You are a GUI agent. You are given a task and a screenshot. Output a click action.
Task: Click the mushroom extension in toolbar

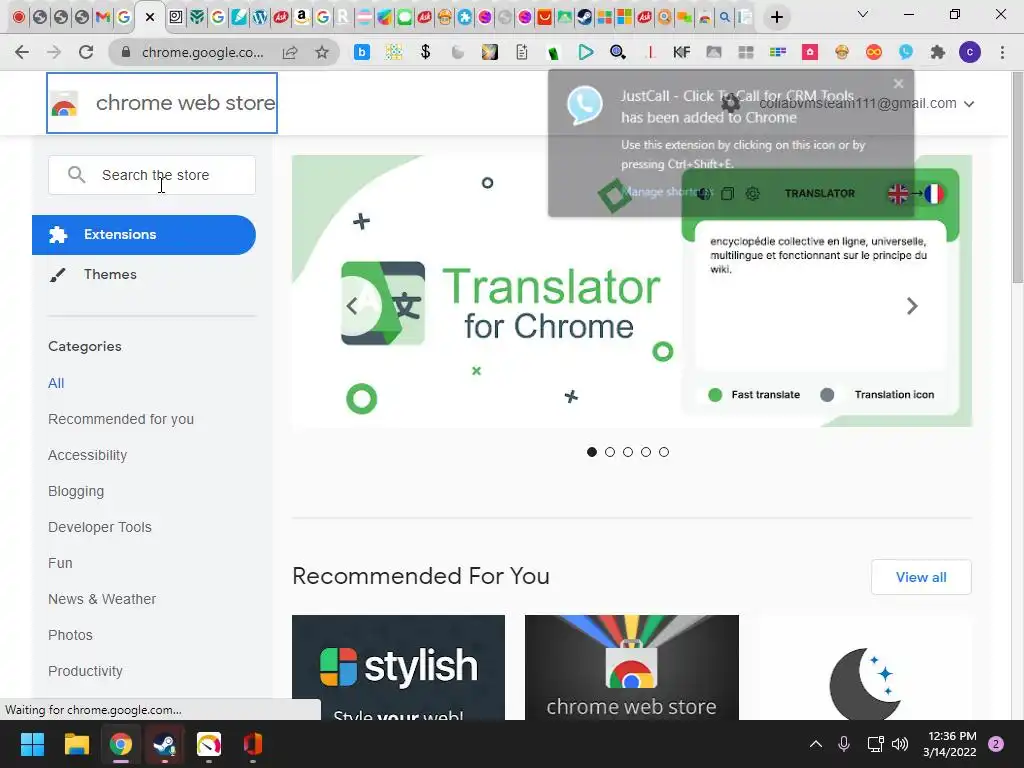pos(842,52)
